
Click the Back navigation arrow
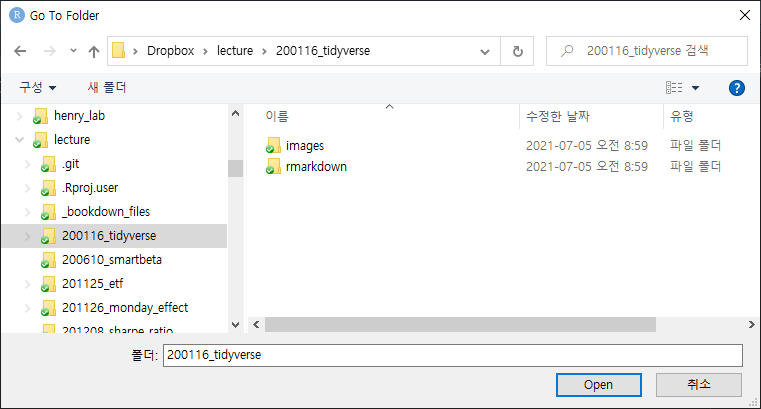pyautogui.click(x=20, y=51)
